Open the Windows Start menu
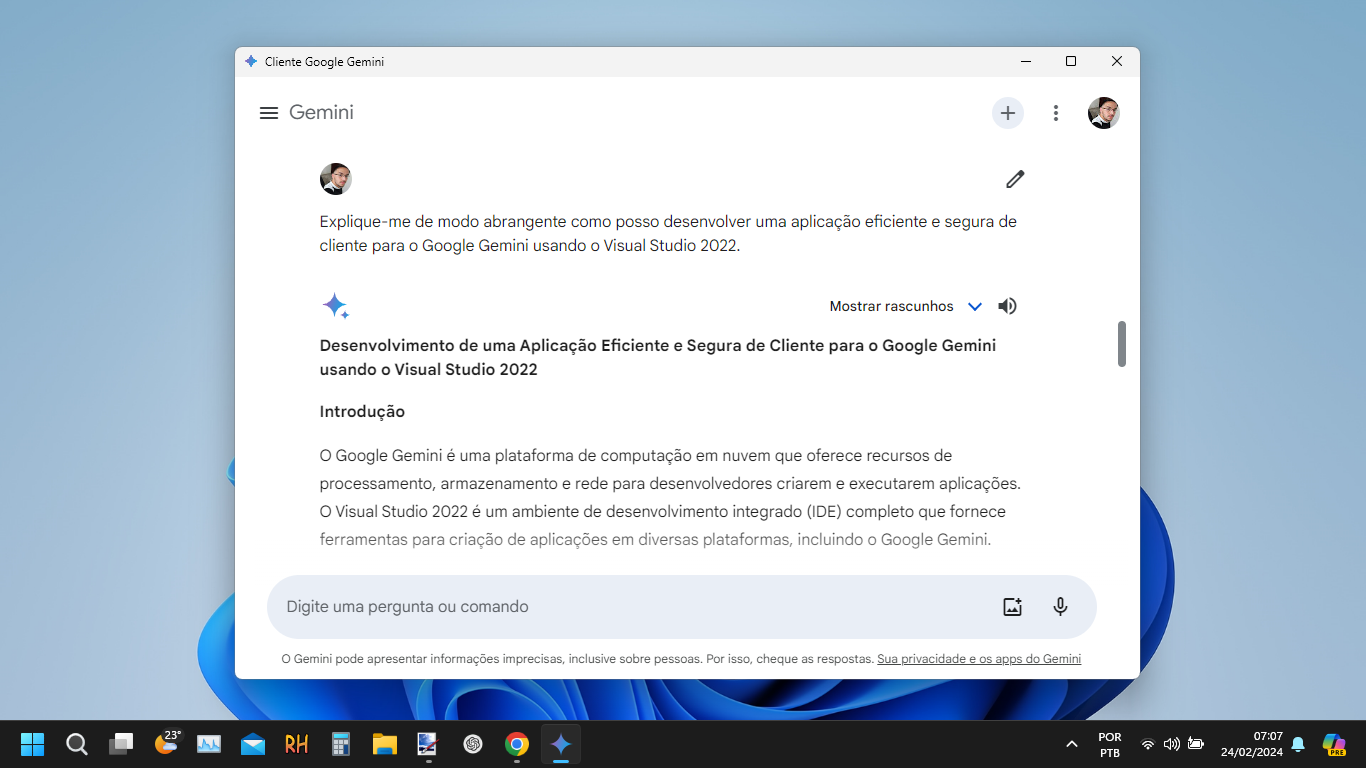 click(33, 744)
